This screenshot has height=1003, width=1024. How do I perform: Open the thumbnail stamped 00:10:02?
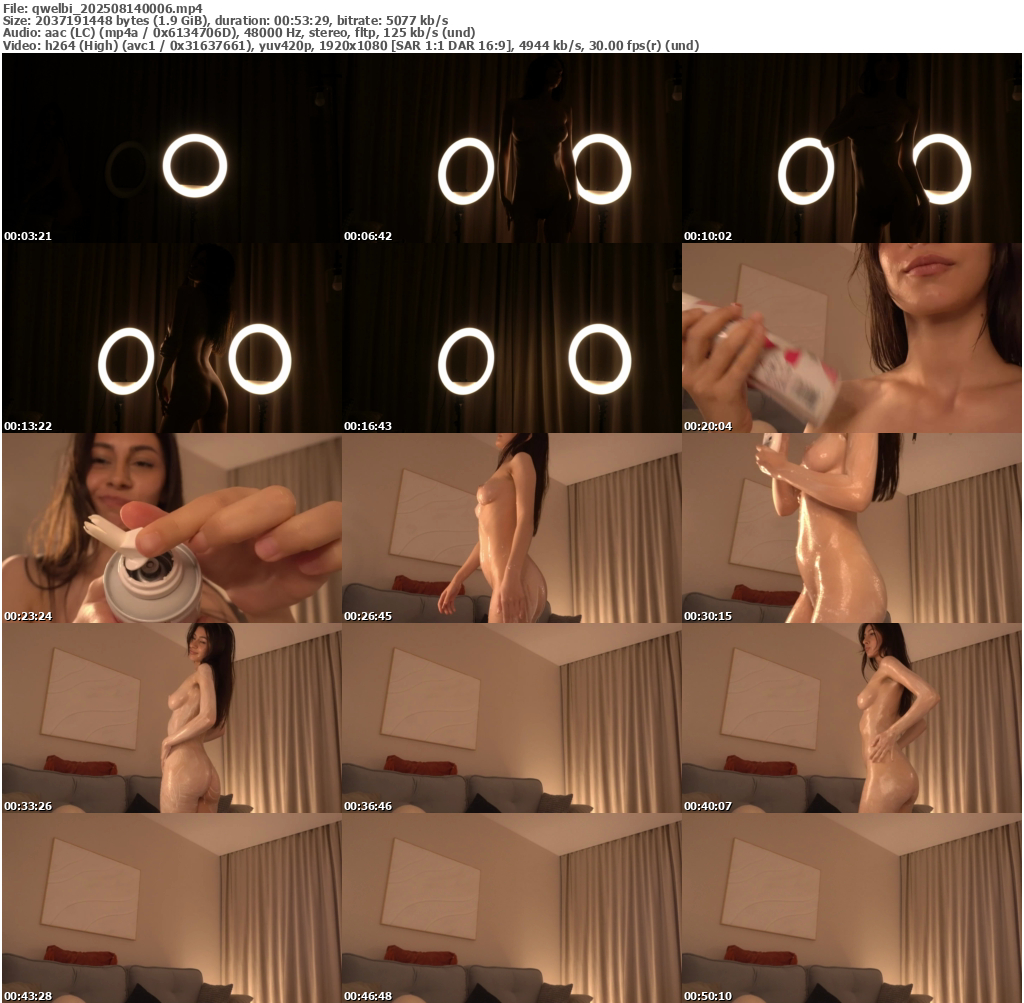(852, 148)
